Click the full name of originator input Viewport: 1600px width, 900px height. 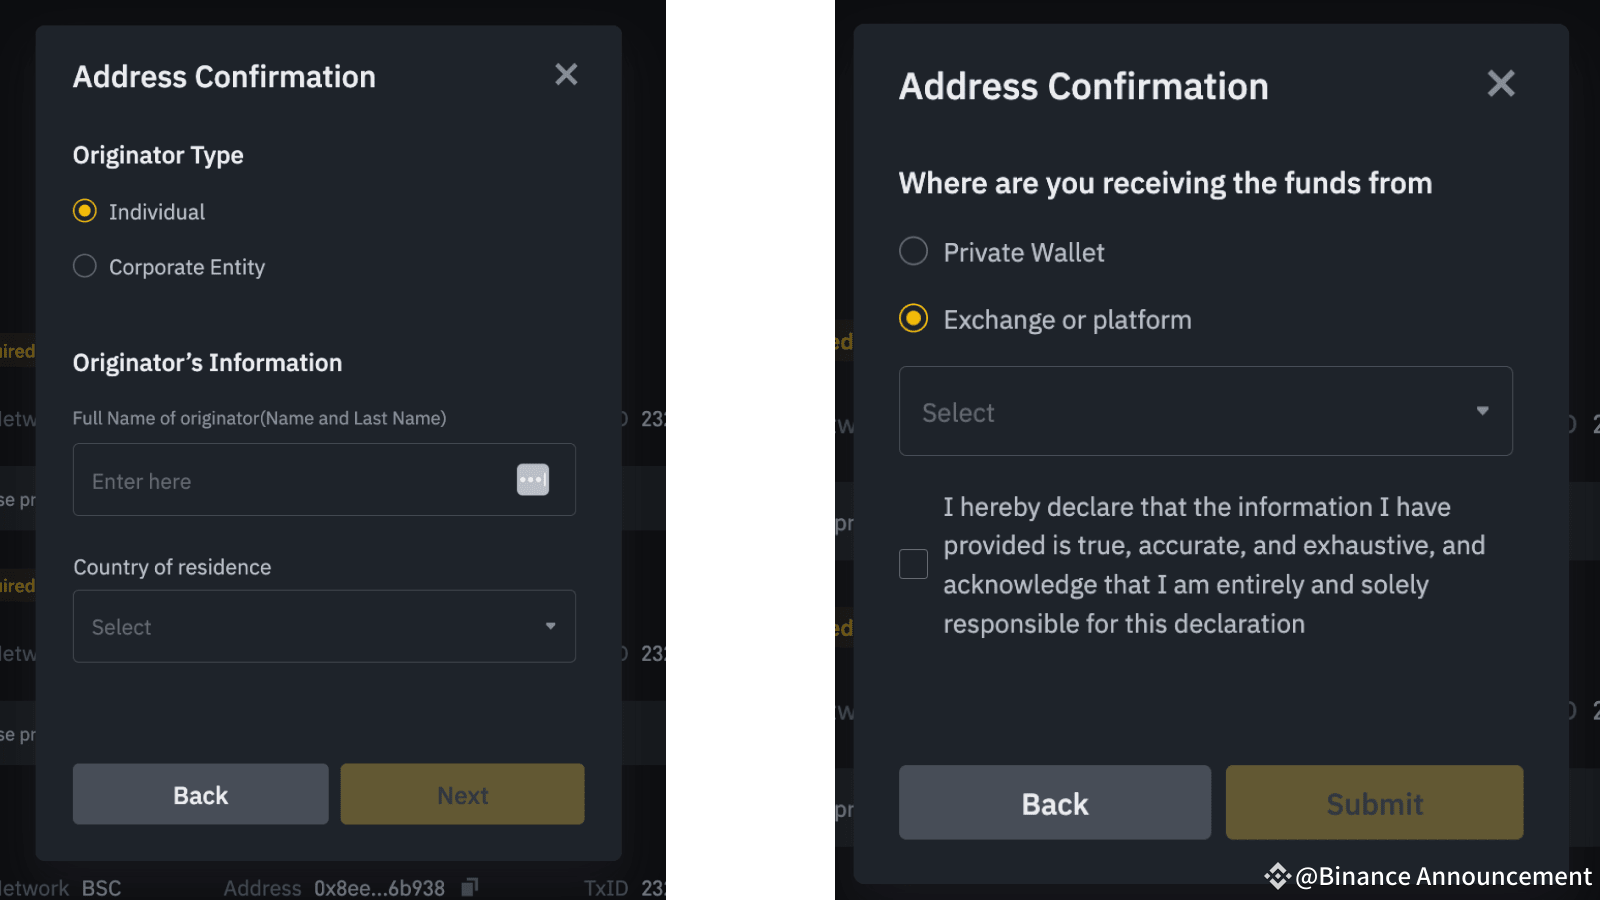click(x=290, y=480)
